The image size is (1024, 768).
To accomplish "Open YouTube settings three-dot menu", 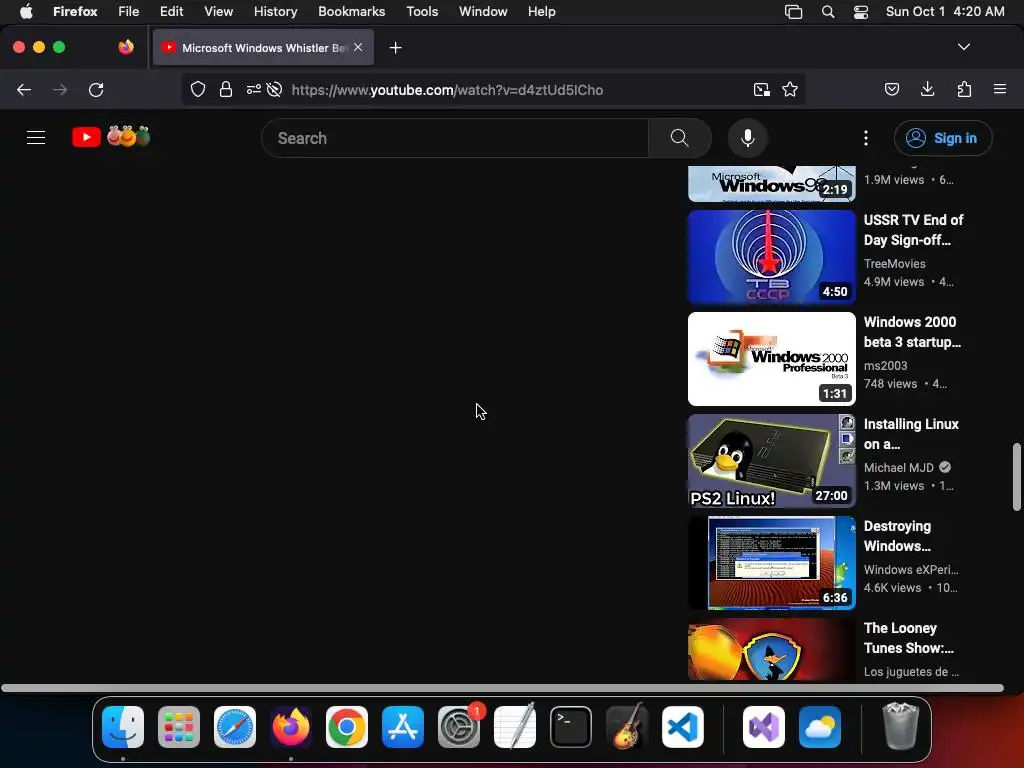I will pyautogui.click(x=865, y=138).
